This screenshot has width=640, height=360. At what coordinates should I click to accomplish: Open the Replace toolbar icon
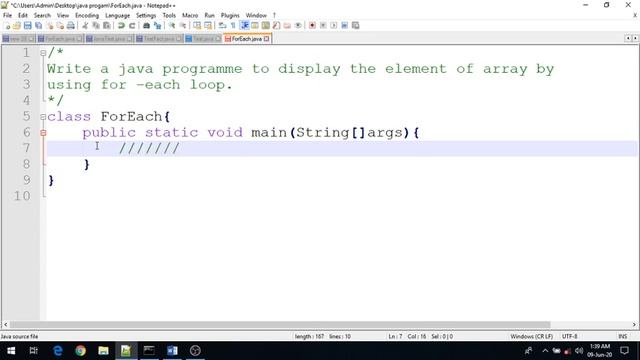click(x=157, y=26)
